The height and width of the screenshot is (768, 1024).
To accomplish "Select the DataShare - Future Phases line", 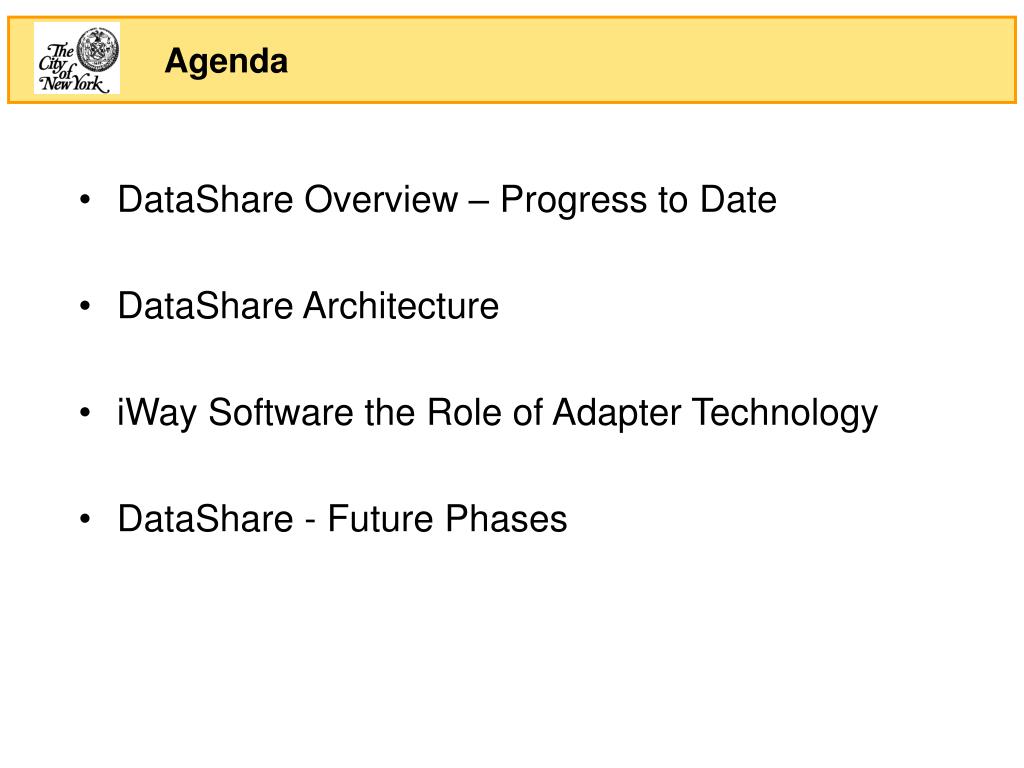I will (x=342, y=519).
